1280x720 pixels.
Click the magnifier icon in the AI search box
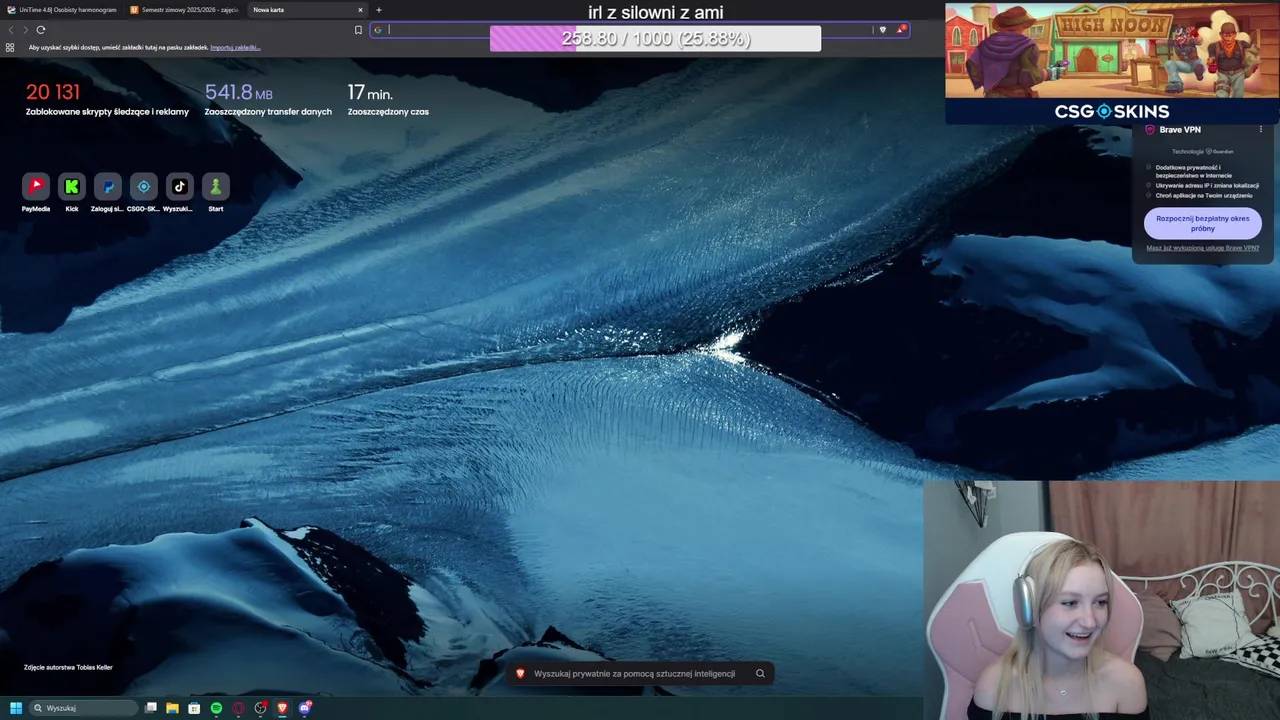[x=760, y=674]
